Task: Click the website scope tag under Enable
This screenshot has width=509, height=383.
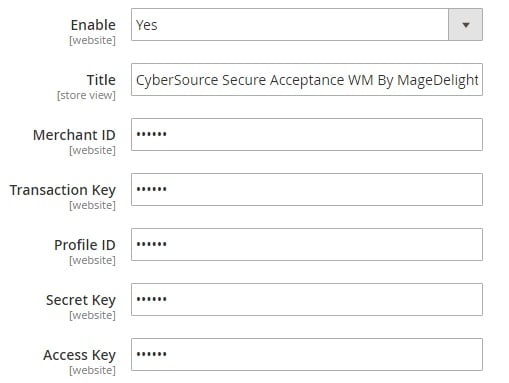Action: pos(92,40)
